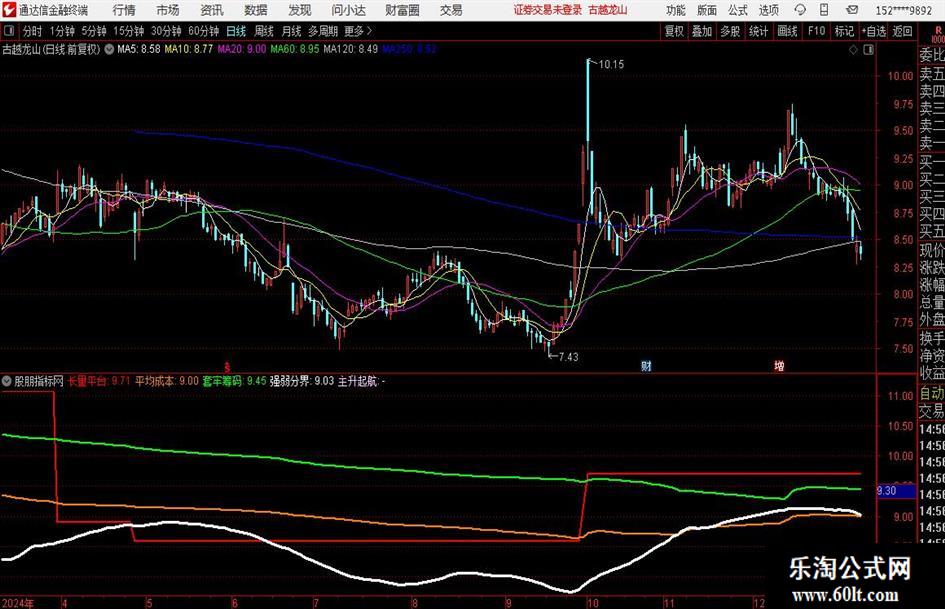945x609 pixels.
Task: Switch to the 1分钟 period
Action: click(x=62, y=31)
